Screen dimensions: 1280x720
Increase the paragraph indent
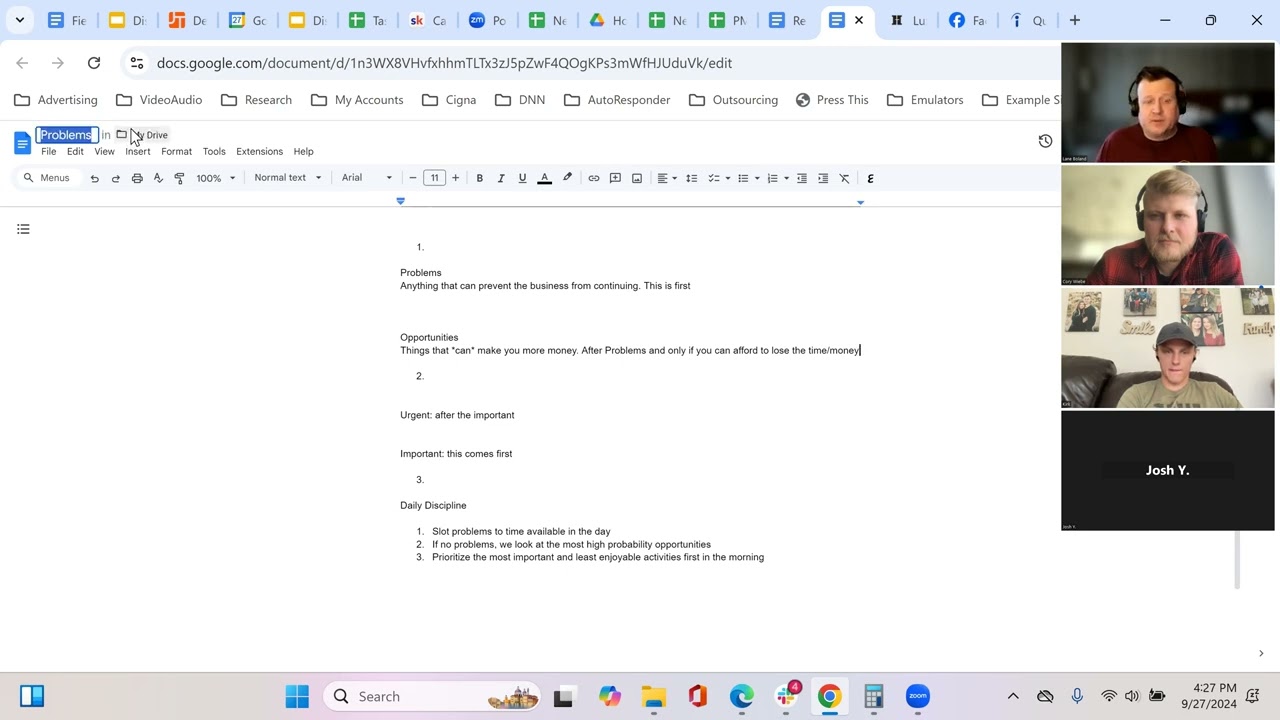(823, 178)
